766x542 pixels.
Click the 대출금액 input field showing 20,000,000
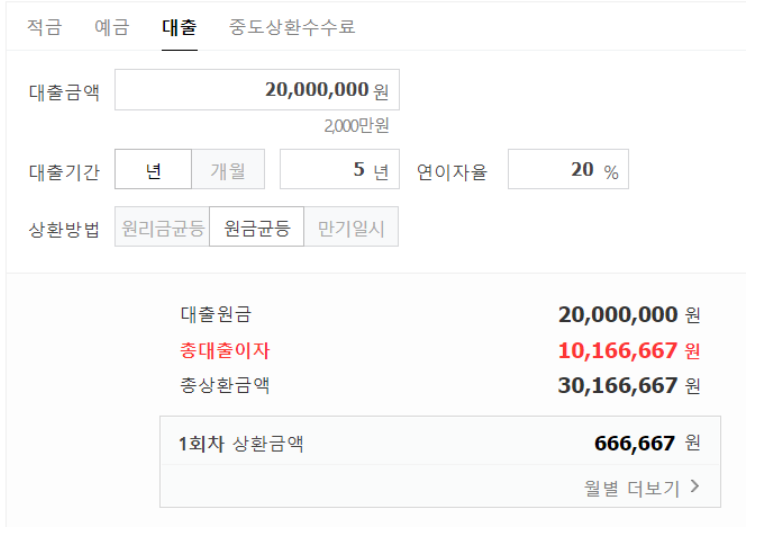pyautogui.click(x=257, y=90)
